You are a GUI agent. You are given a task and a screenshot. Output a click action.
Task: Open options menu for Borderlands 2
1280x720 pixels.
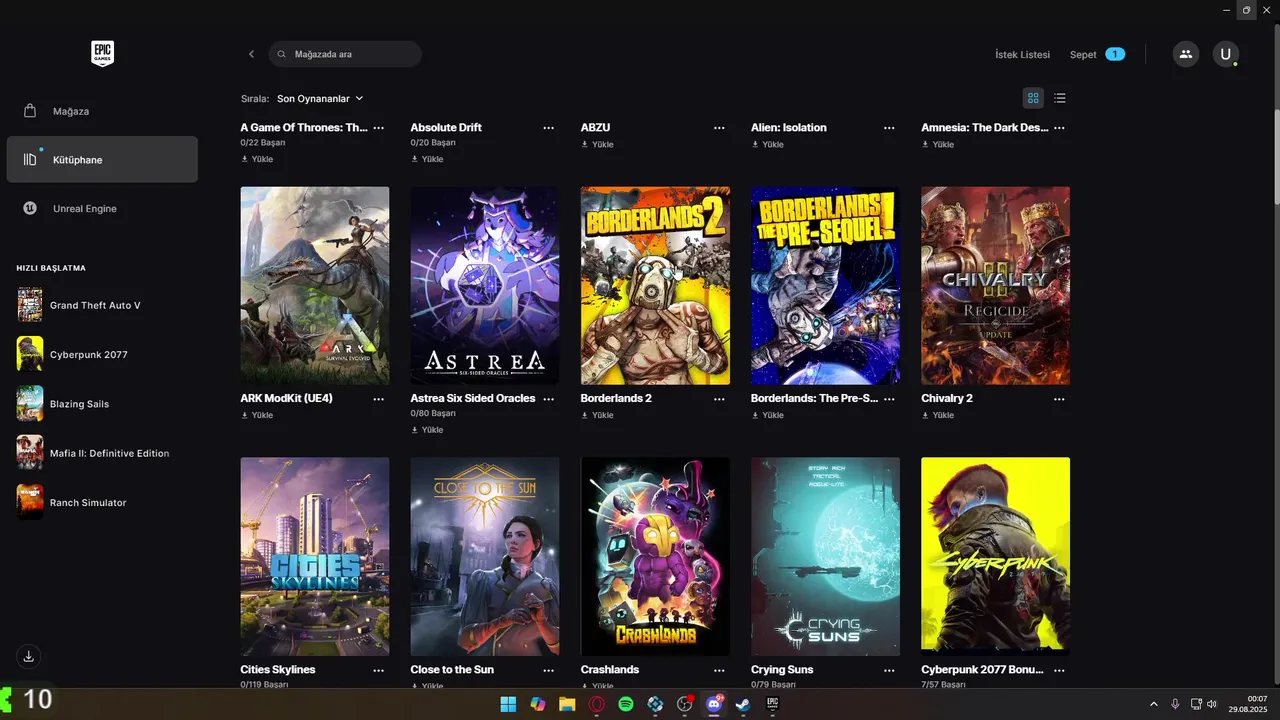pyautogui.click(x=719, y=399)
